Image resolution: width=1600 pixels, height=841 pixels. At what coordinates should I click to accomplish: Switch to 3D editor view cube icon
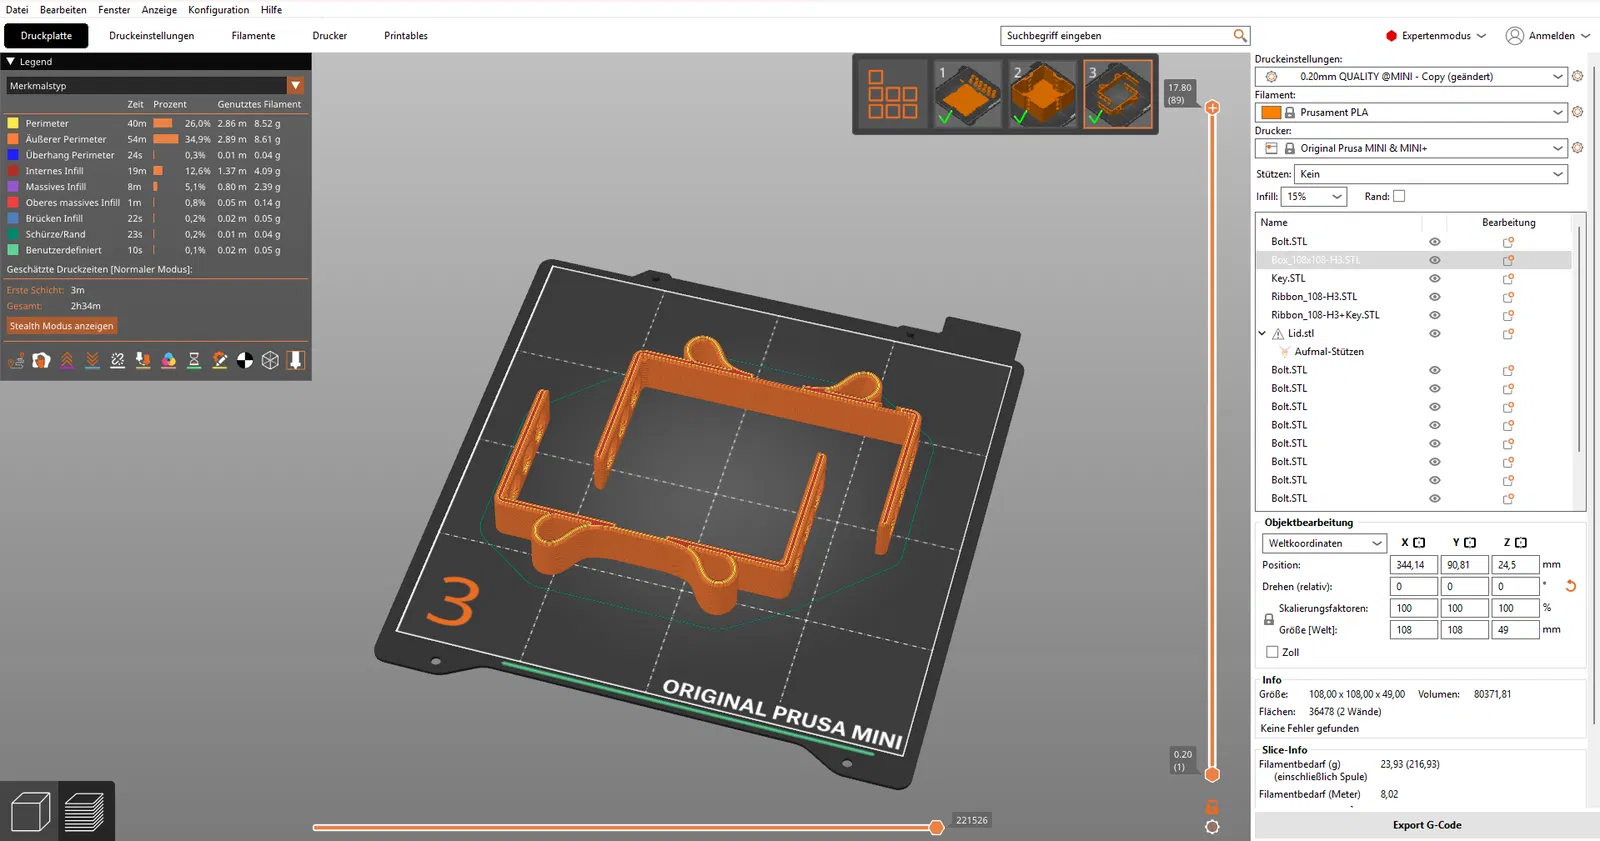[x=30, y=811]
